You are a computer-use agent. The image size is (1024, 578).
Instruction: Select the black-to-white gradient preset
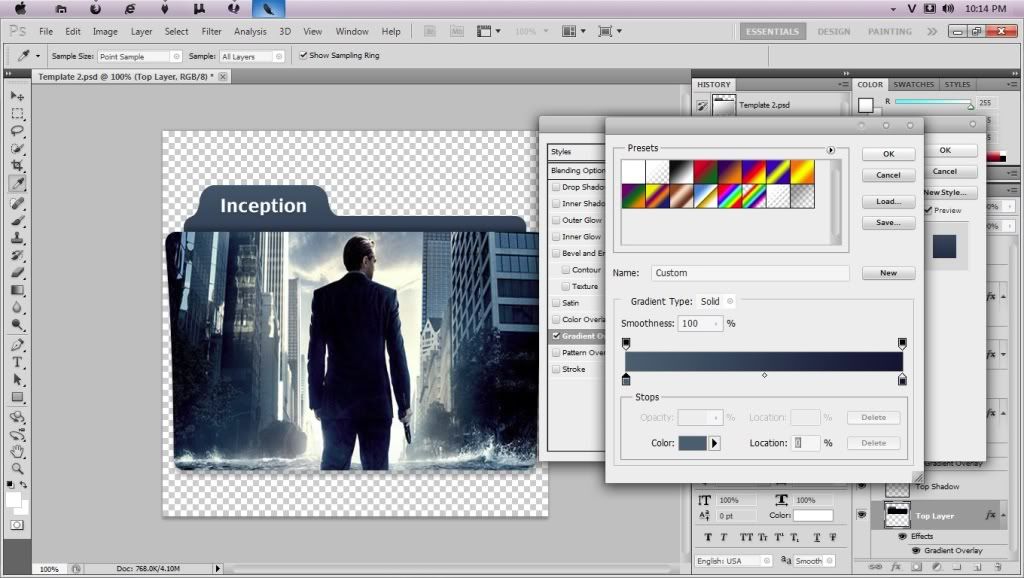click(x=681, y=172)
